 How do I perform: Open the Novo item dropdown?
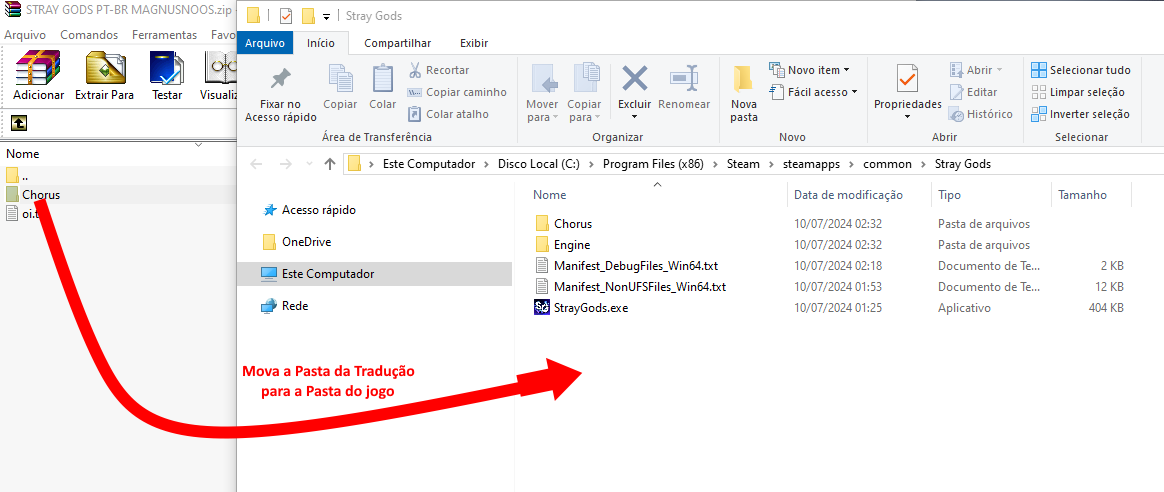coord(810,70)
